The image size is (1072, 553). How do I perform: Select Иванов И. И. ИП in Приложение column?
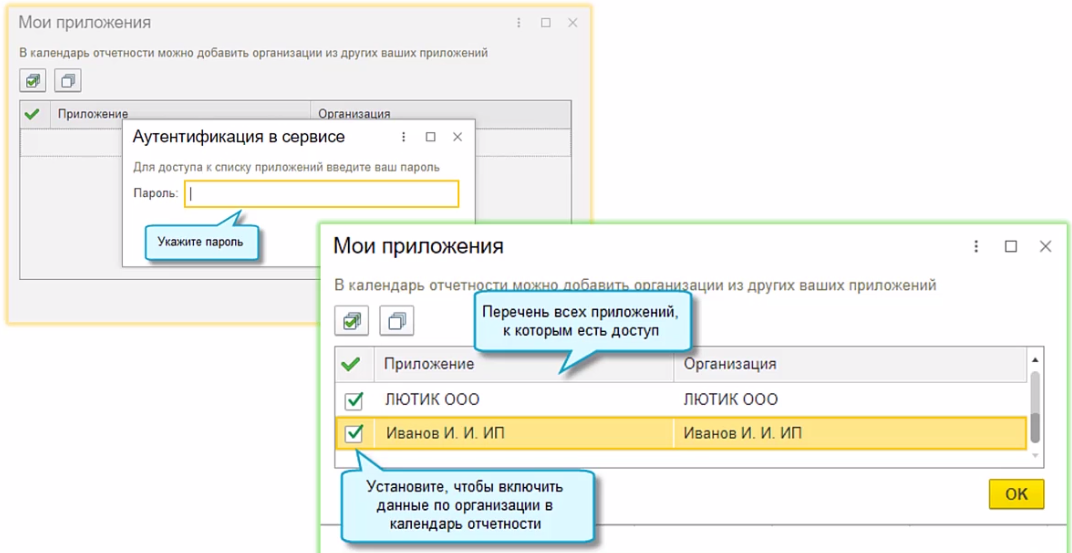click(x=524, y=433)
